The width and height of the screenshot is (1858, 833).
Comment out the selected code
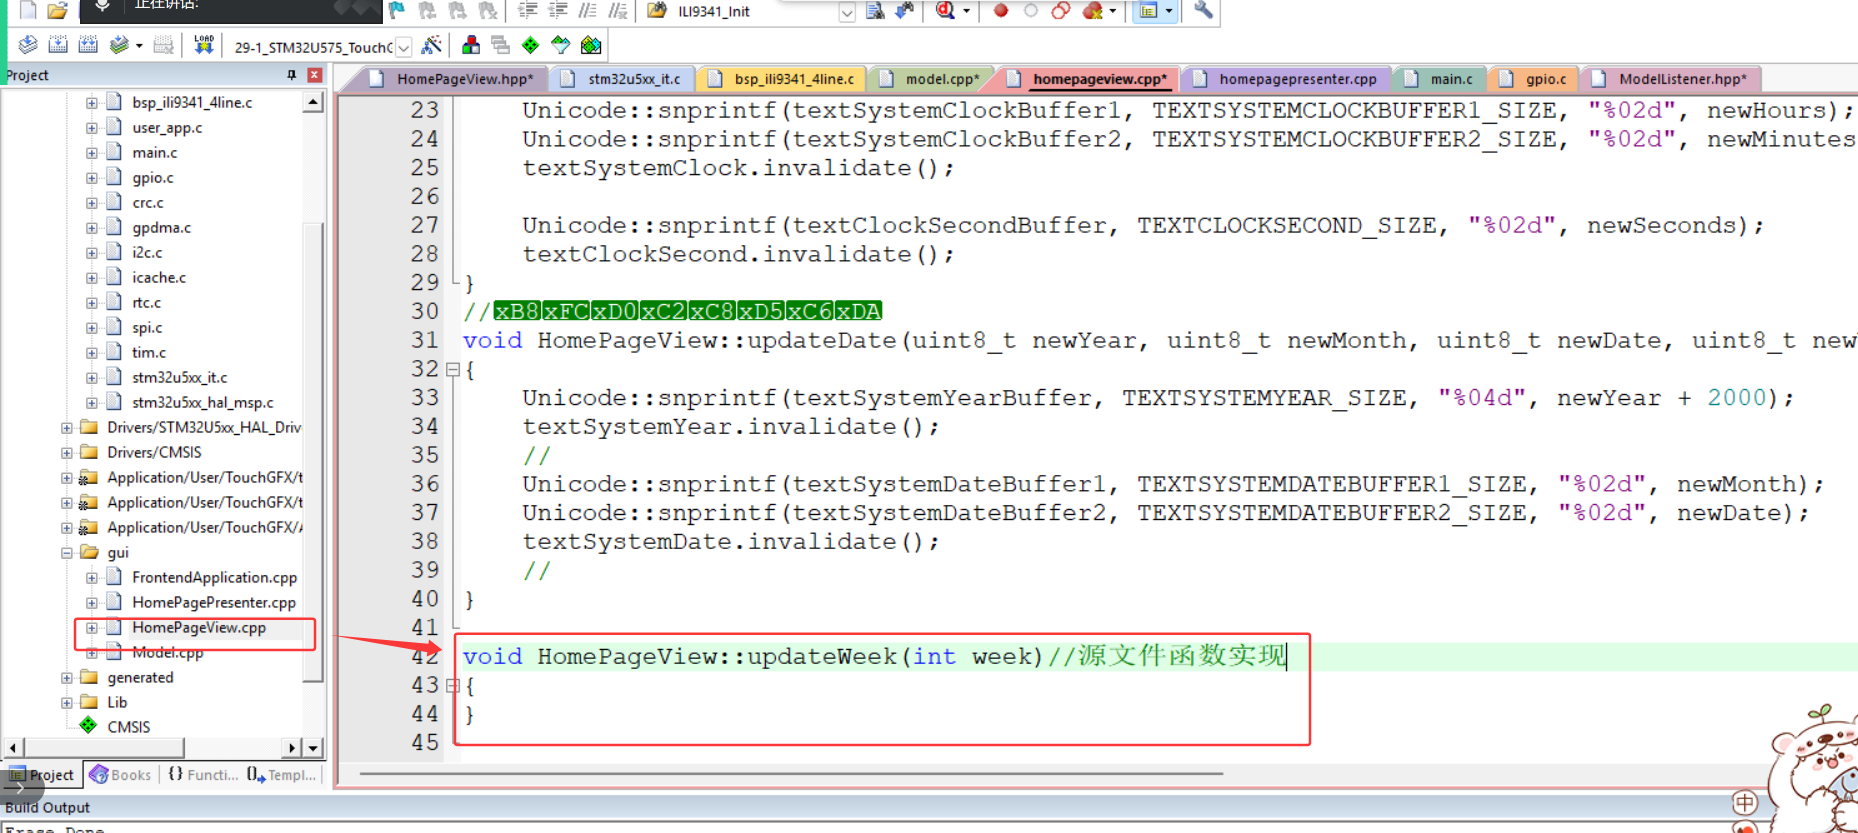pos(587,10)
